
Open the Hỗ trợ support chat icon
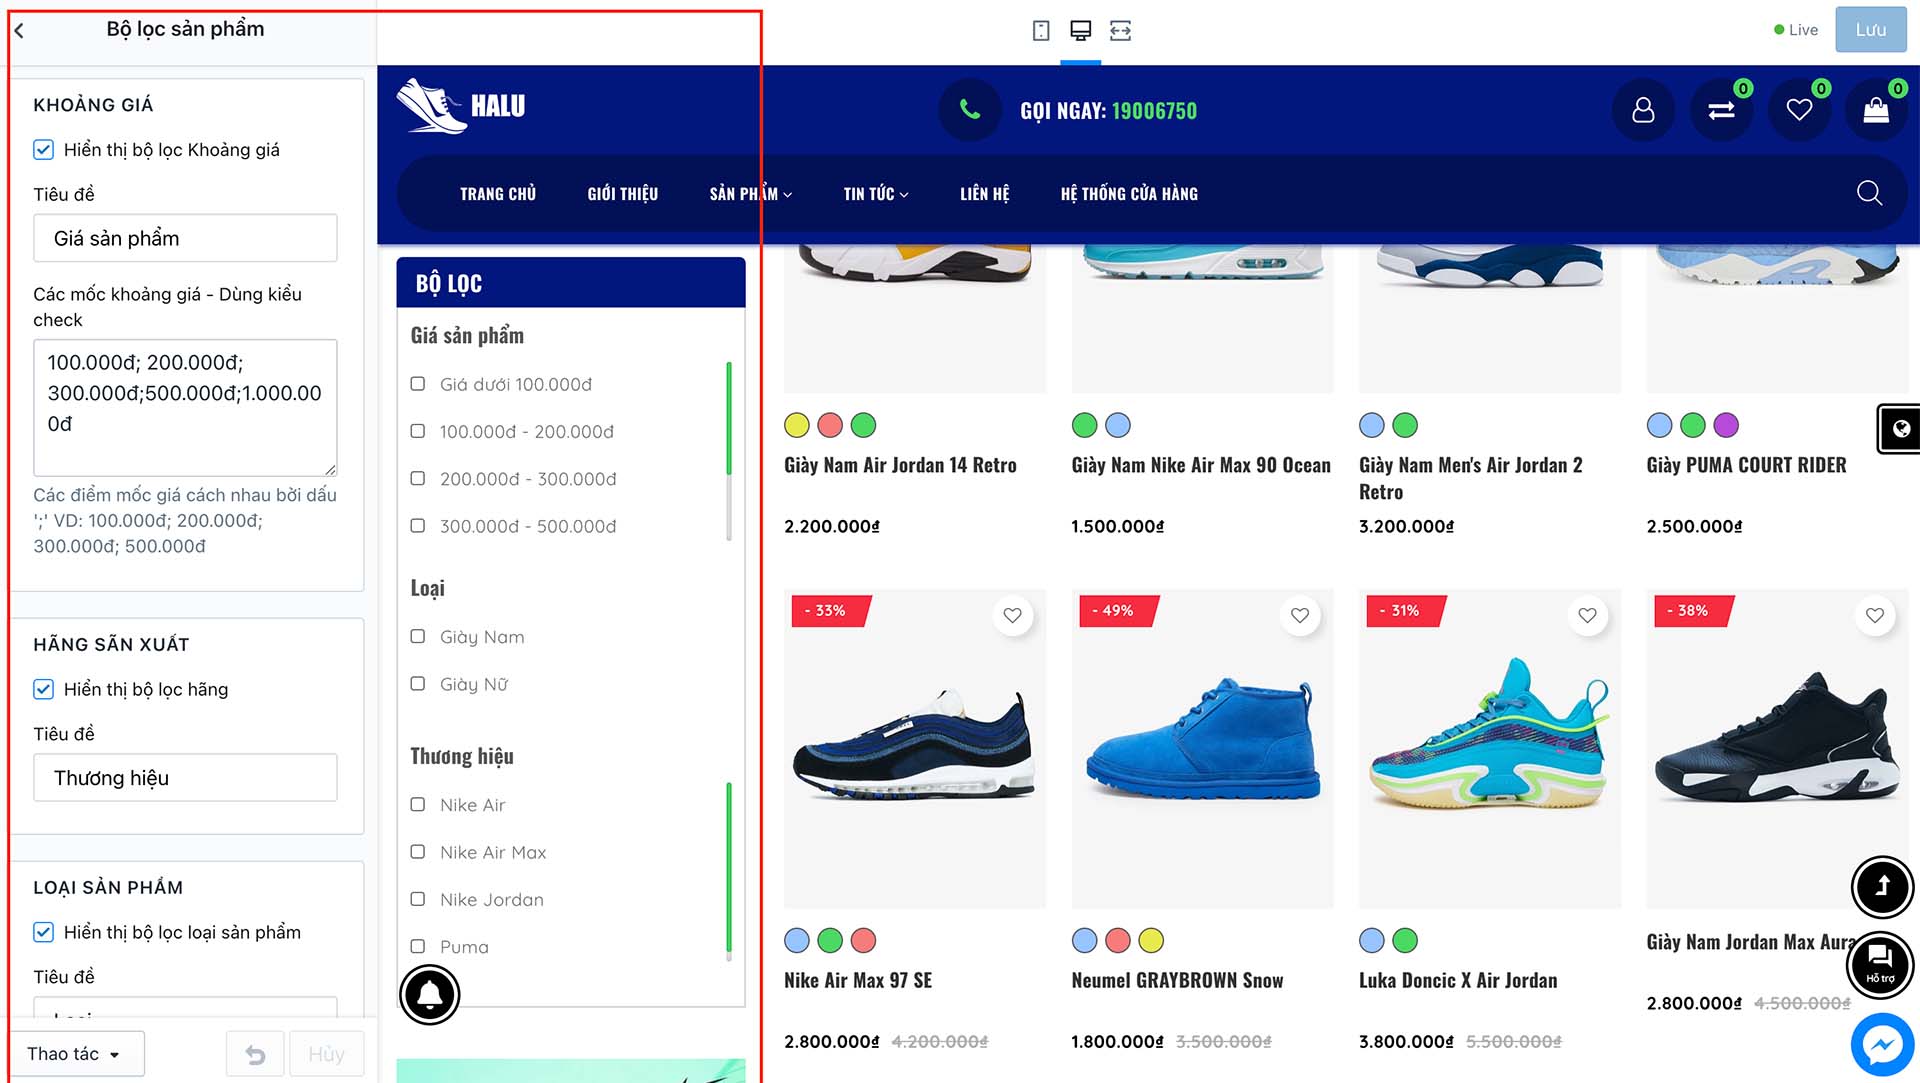click(1881, 964)
